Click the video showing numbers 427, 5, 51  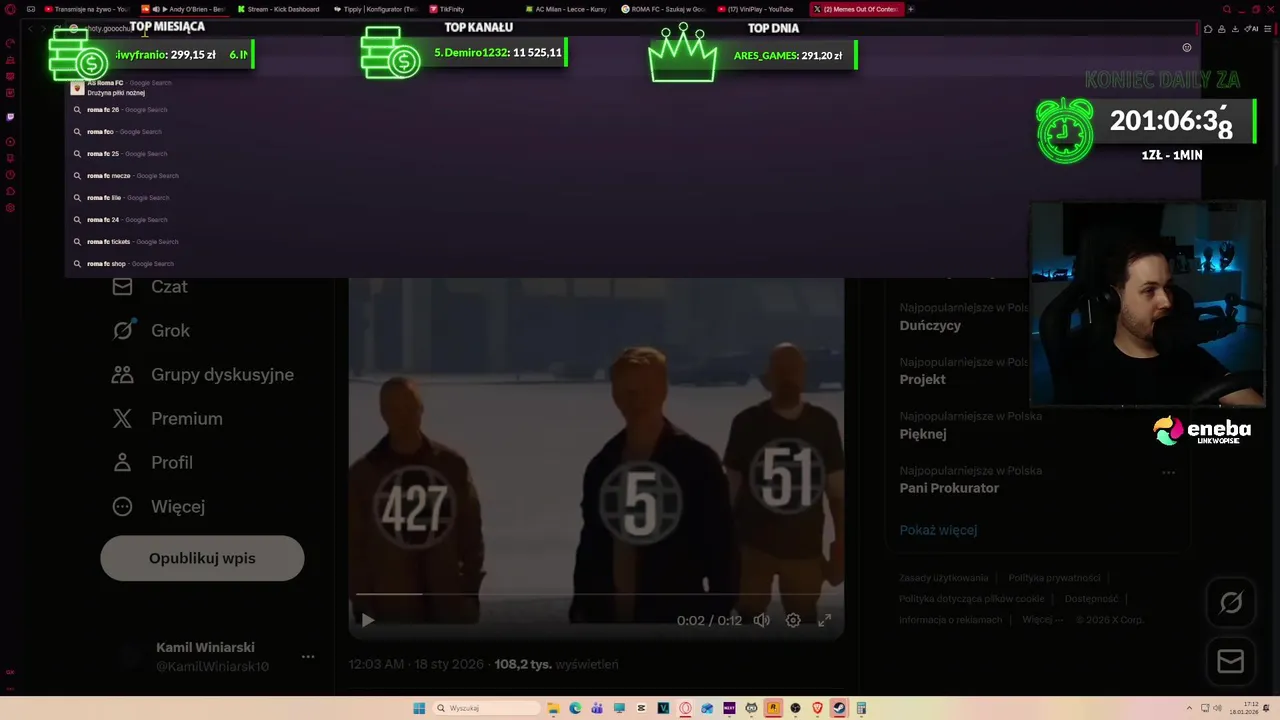click(596, 457)
